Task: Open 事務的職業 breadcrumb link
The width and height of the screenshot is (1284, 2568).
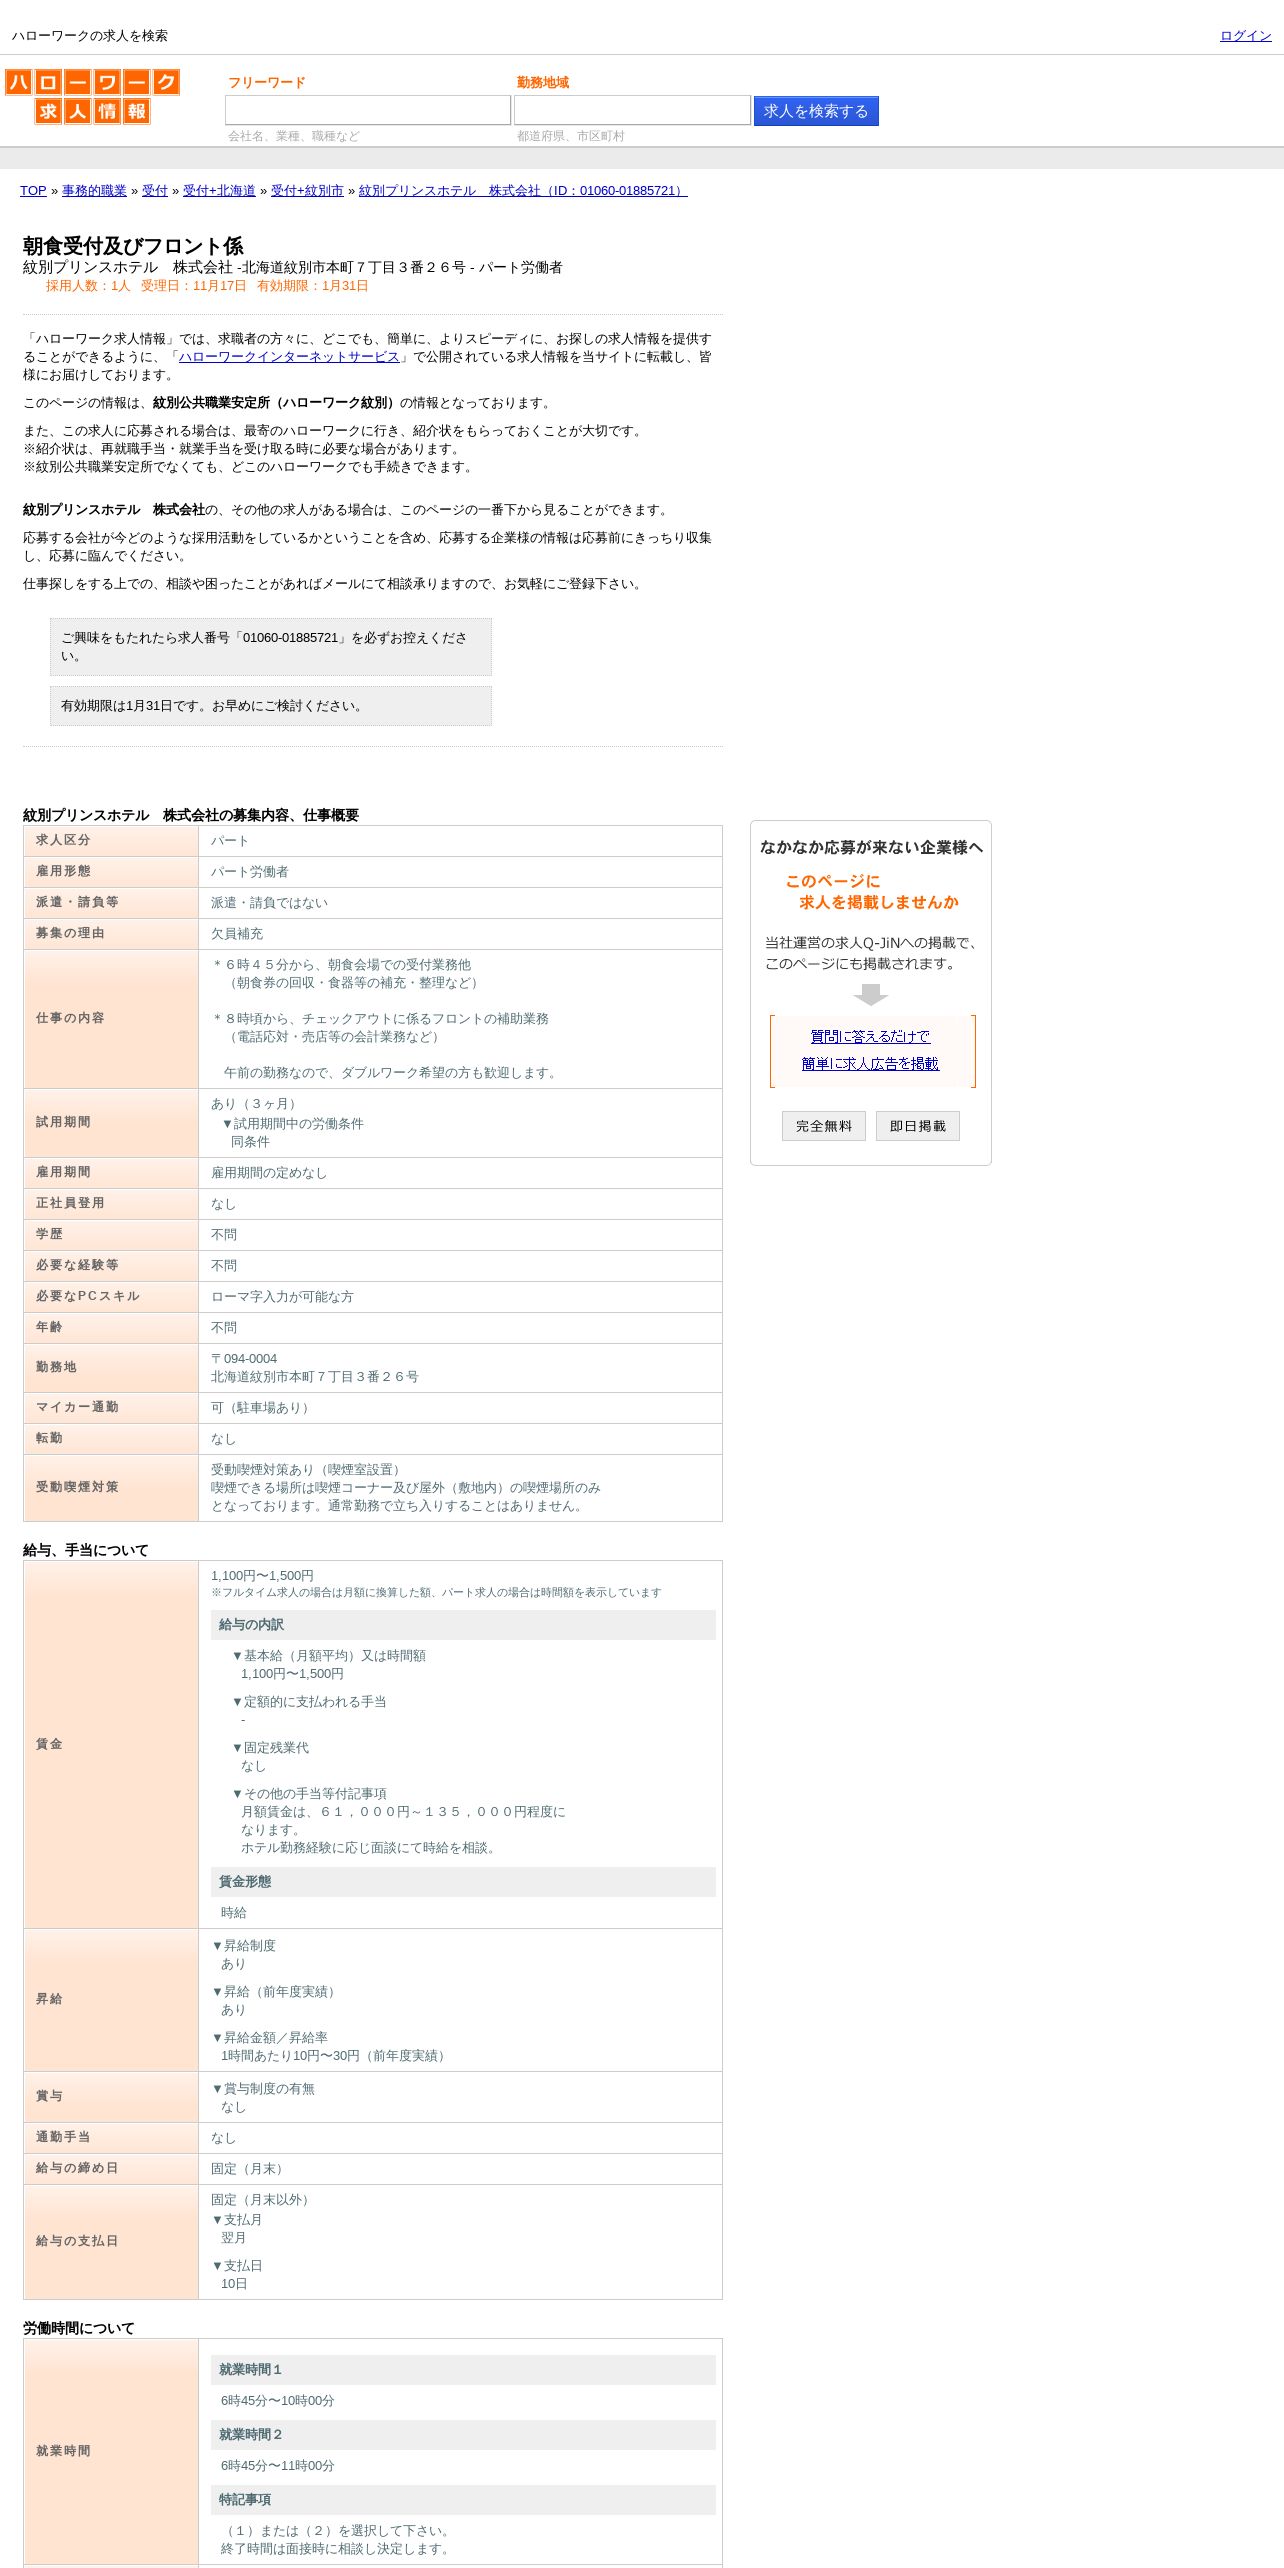Action: 94,191
